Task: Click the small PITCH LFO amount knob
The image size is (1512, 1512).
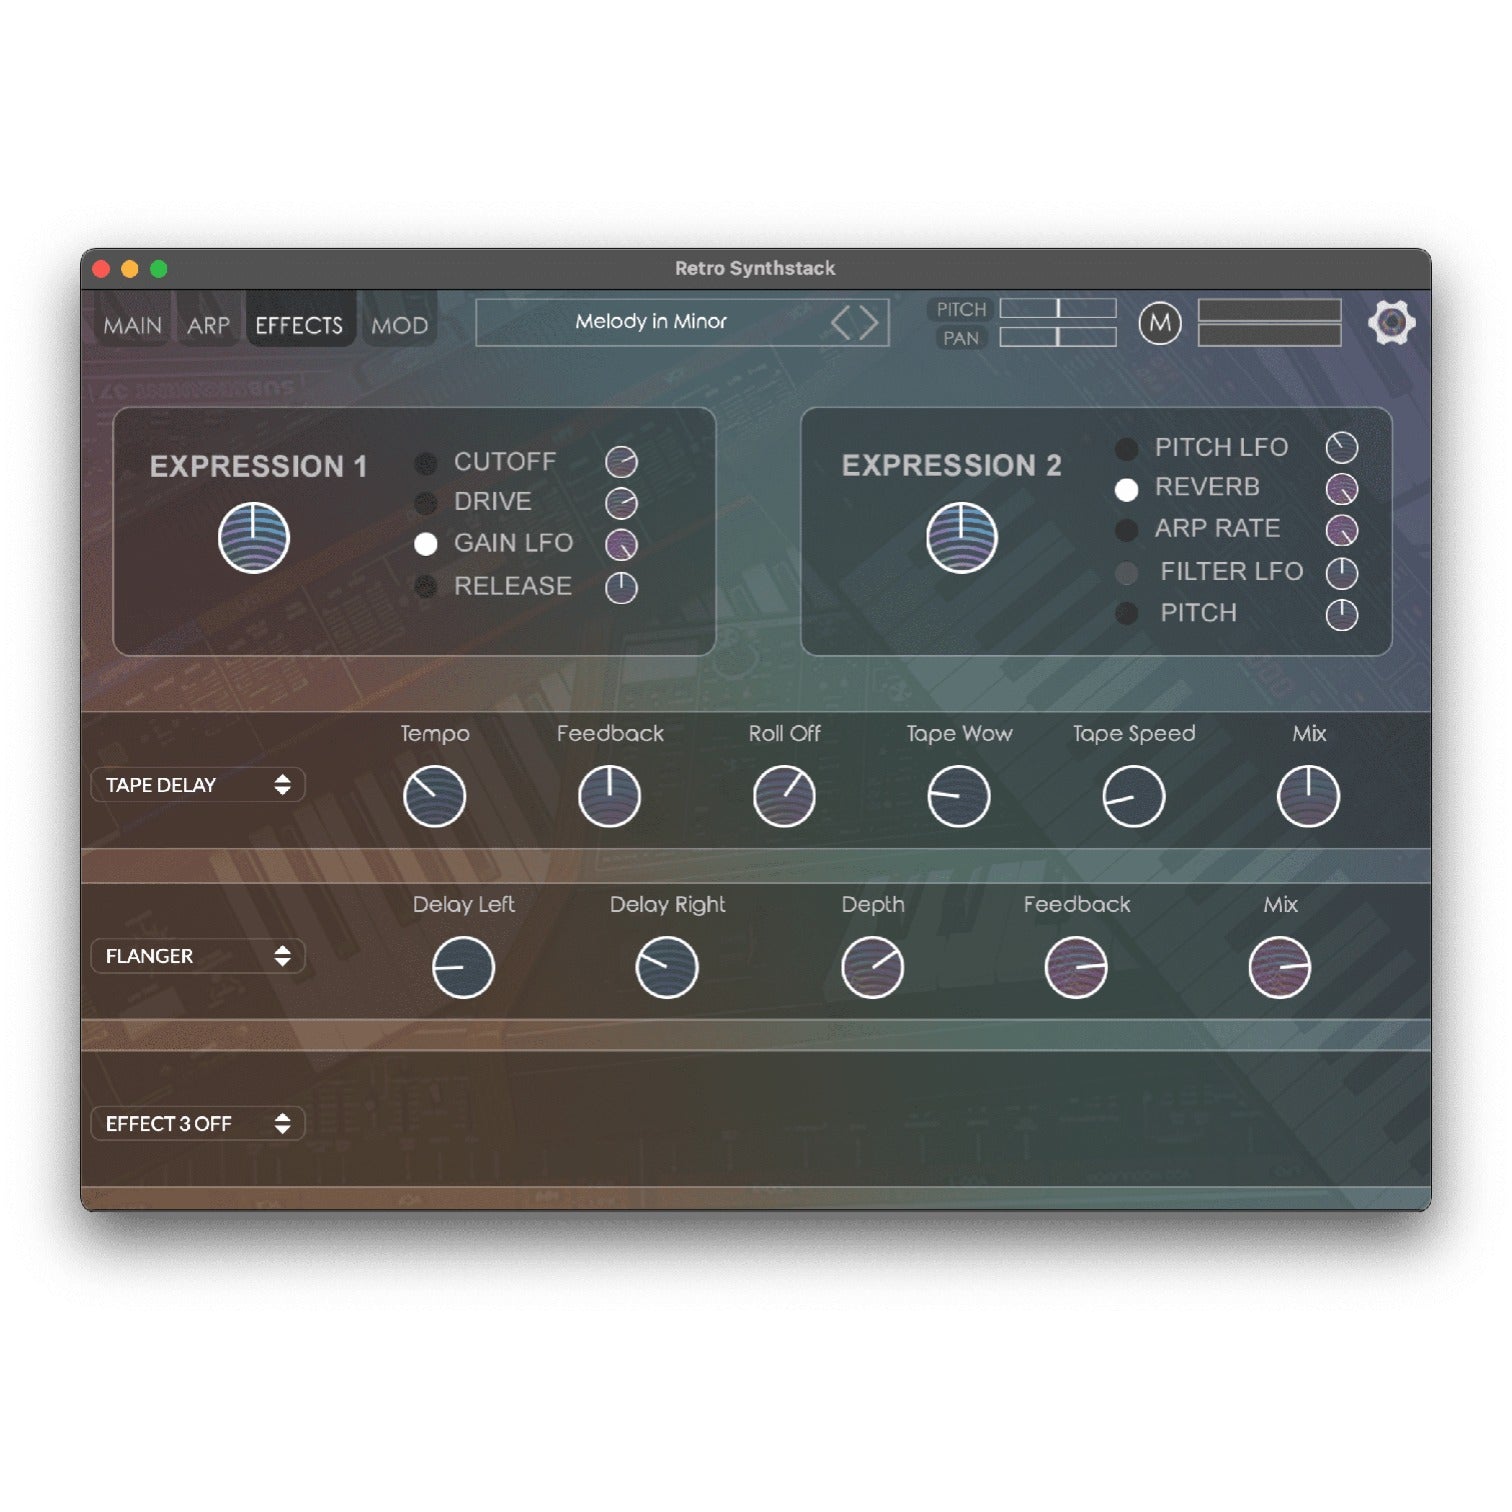Action: [x=1341, y=448]
